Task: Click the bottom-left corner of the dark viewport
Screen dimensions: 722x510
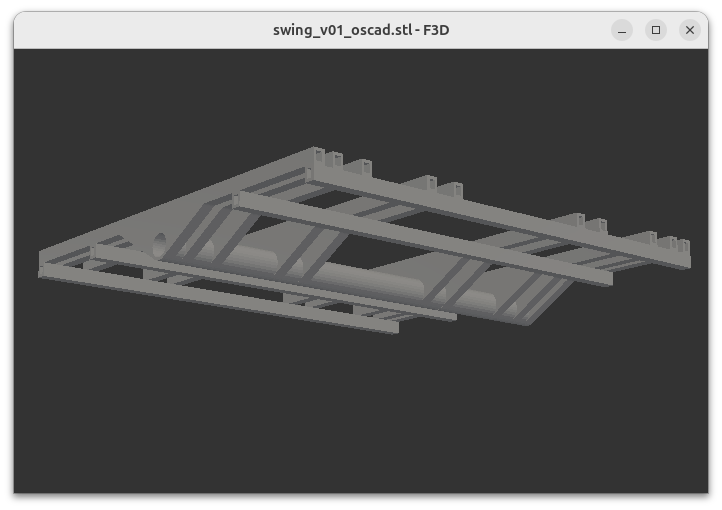Action: click(x=17, y=489)
